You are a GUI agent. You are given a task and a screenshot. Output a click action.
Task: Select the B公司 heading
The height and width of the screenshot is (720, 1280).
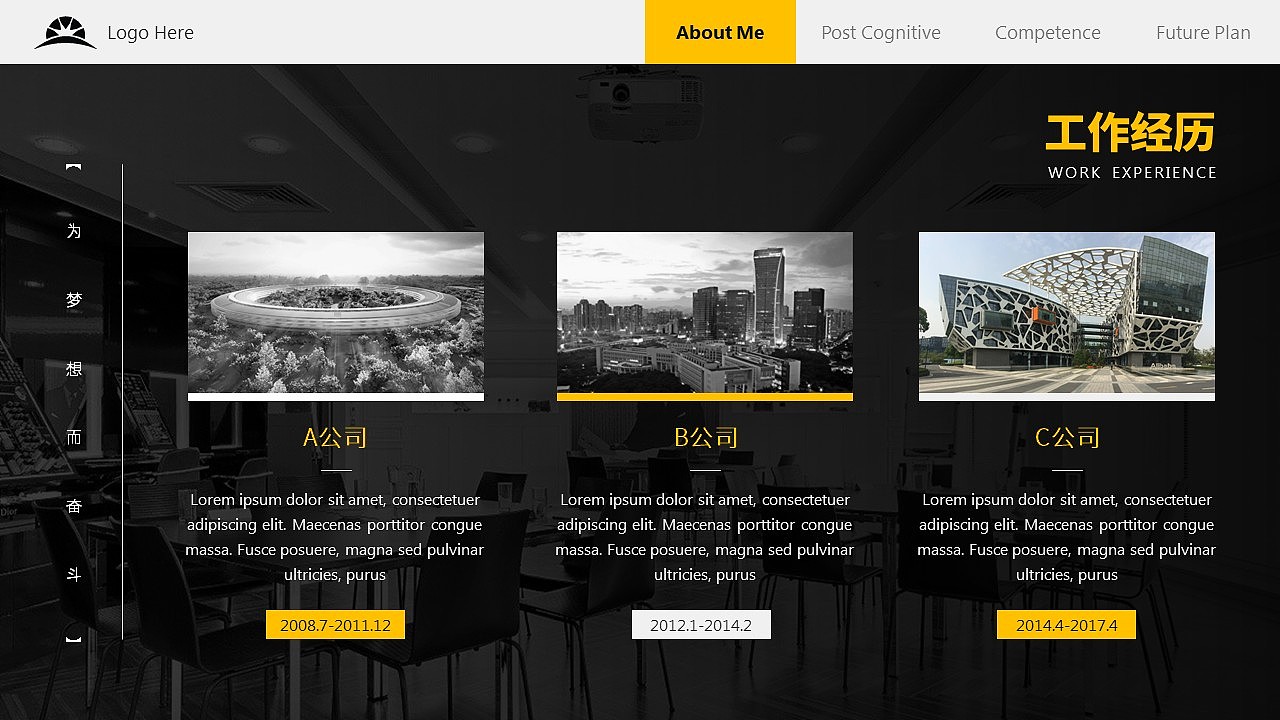(x=706, y=437)
